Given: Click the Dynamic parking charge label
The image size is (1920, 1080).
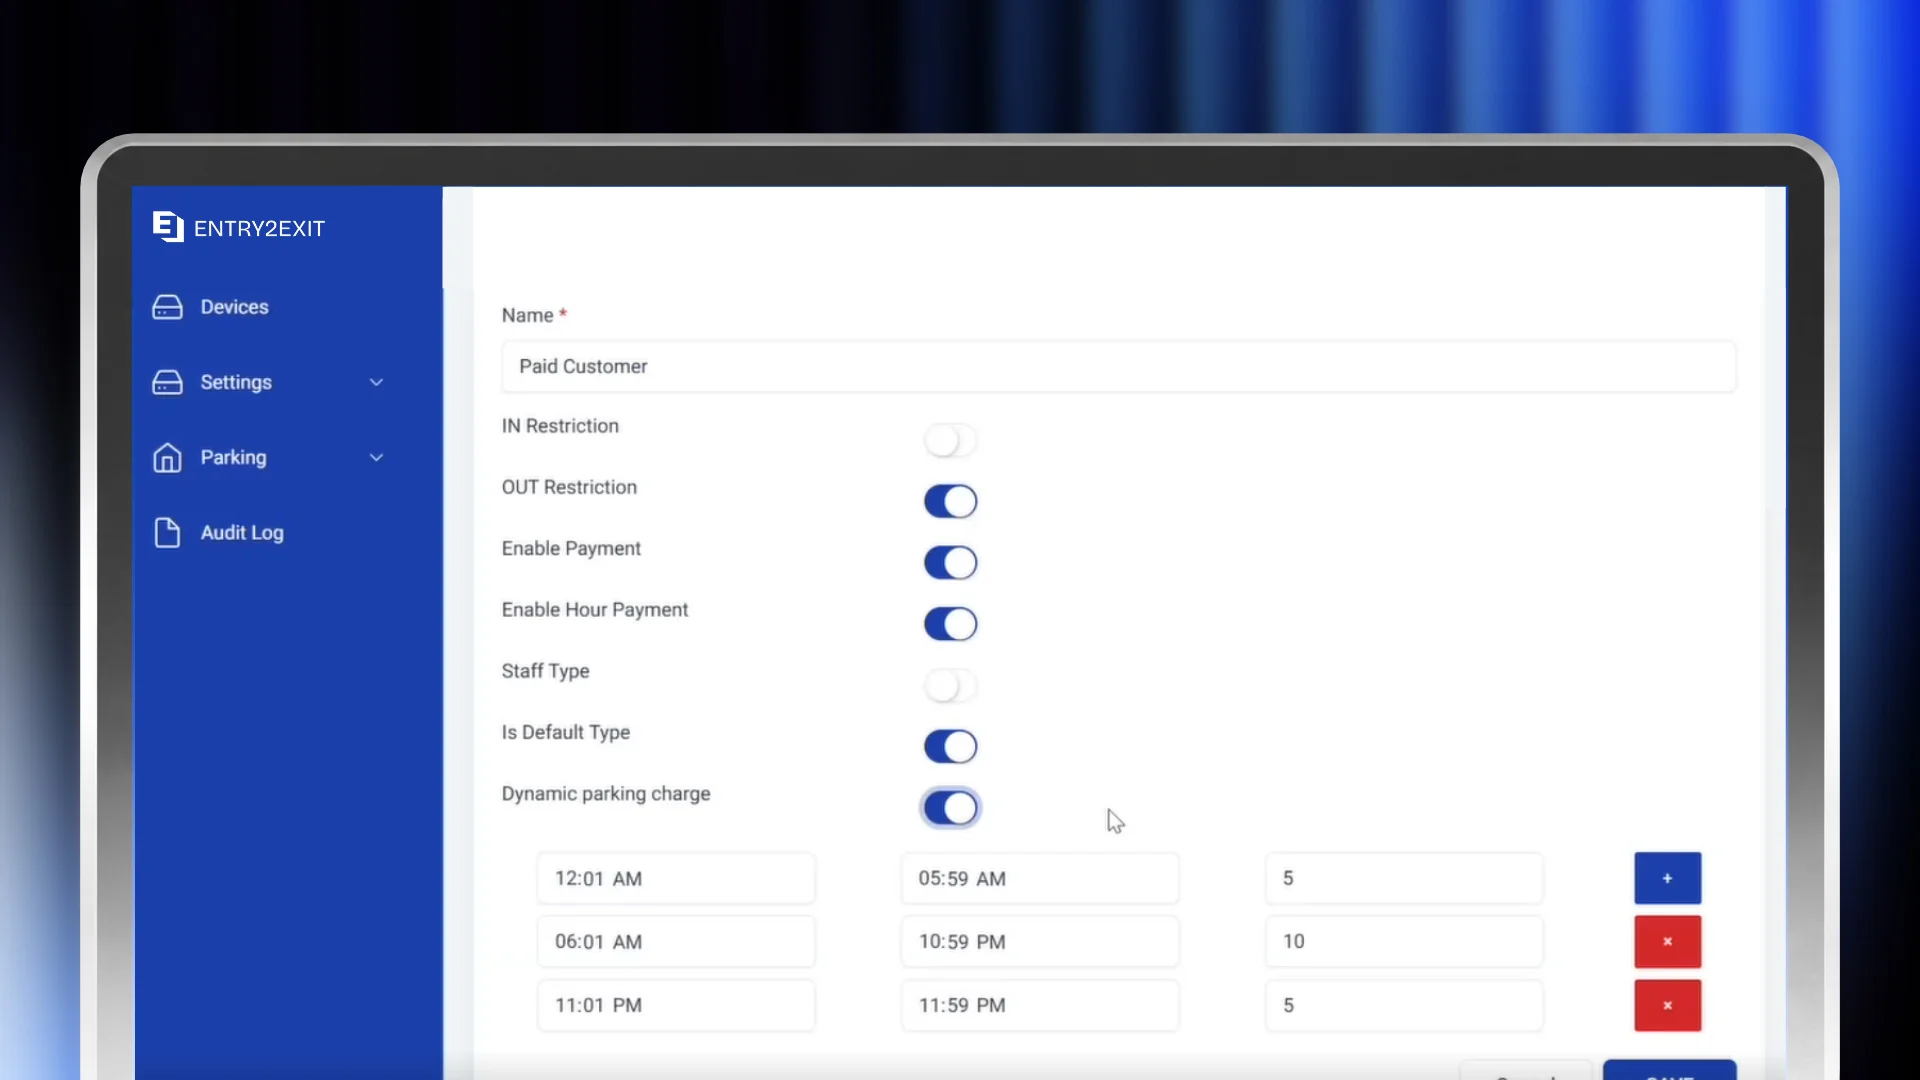Looking at the screenshot, I should [606, 794].
